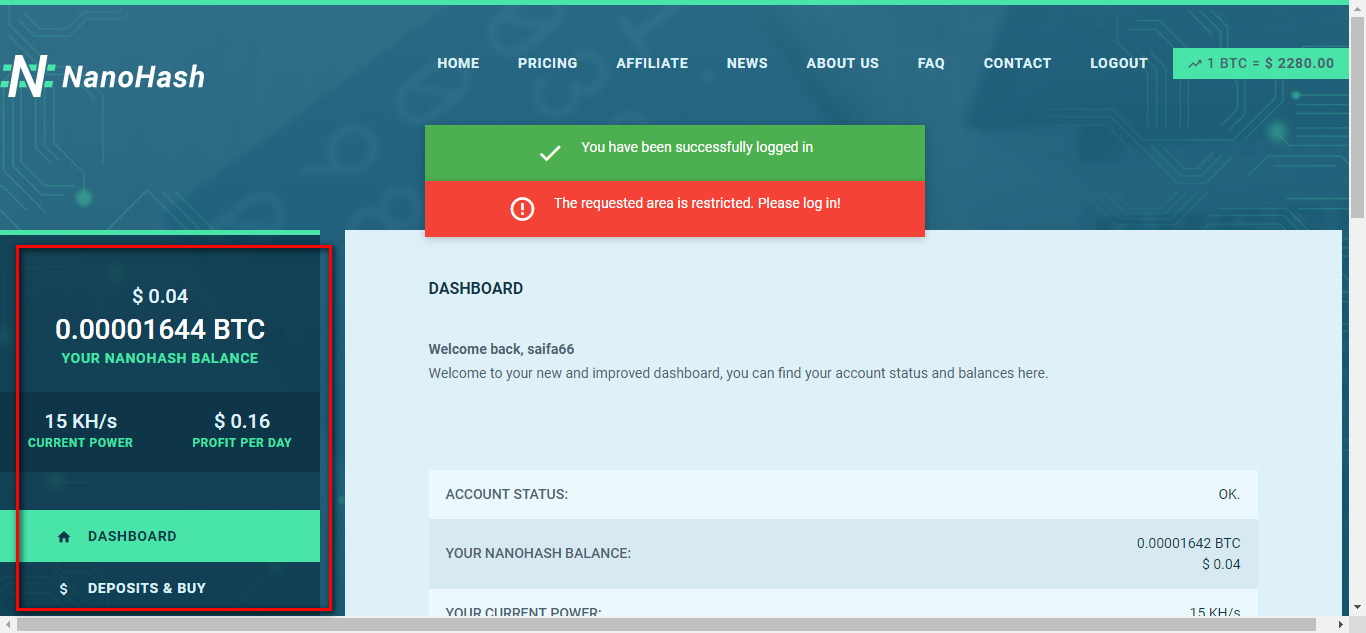Go to the Pricing page
The height and width of the screenshot is (633, 1366).
pos(547,63)
